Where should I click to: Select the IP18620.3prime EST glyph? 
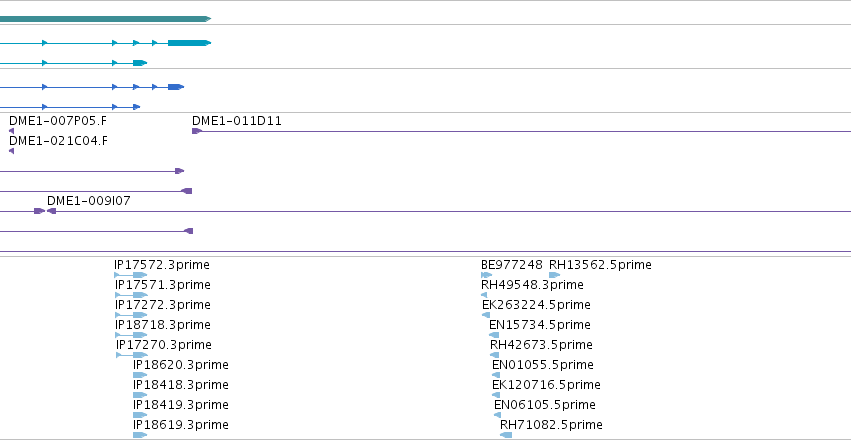pos(140,375)
